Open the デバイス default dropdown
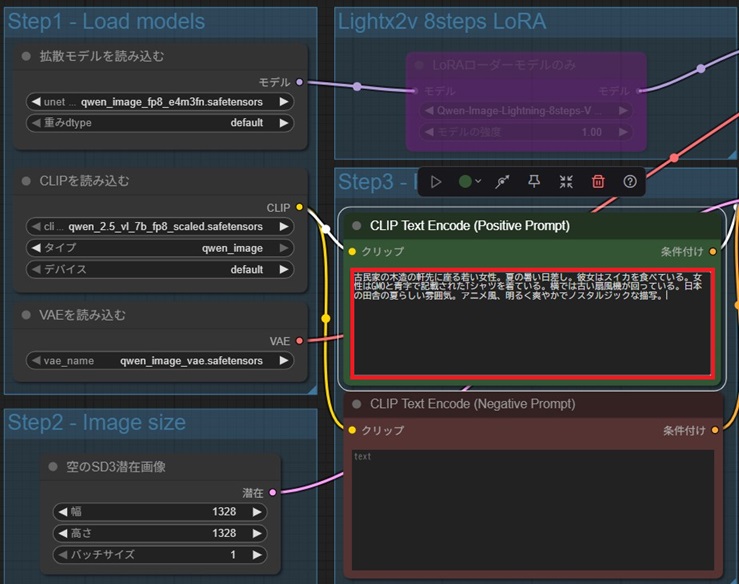The width and height of the screenshot is (739, 584). pyautogui.click(x=160, y=269)
